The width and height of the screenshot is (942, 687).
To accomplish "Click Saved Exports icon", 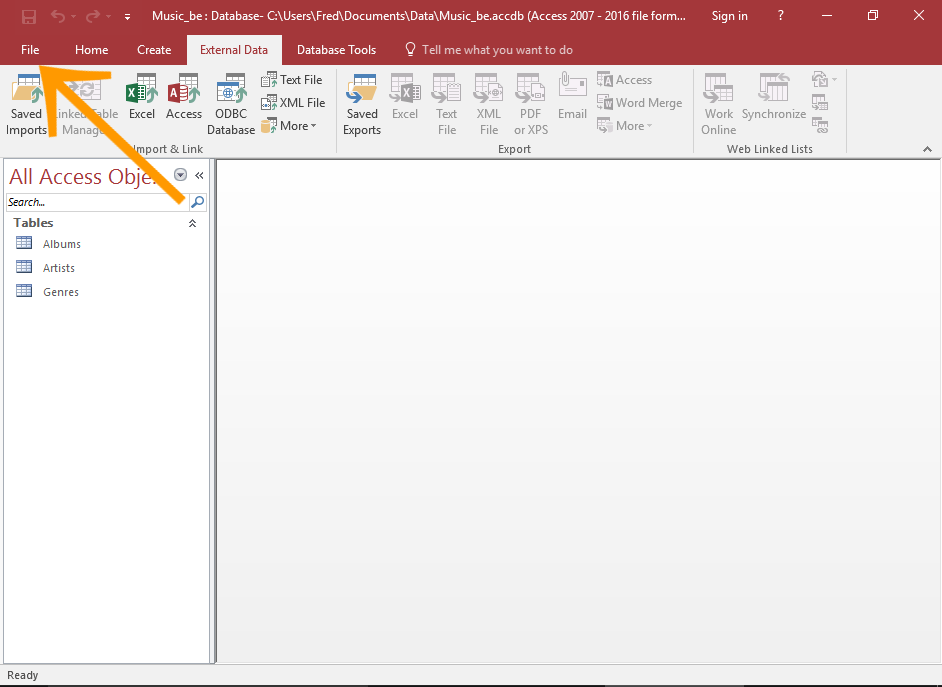I will [x=362, y=104].
